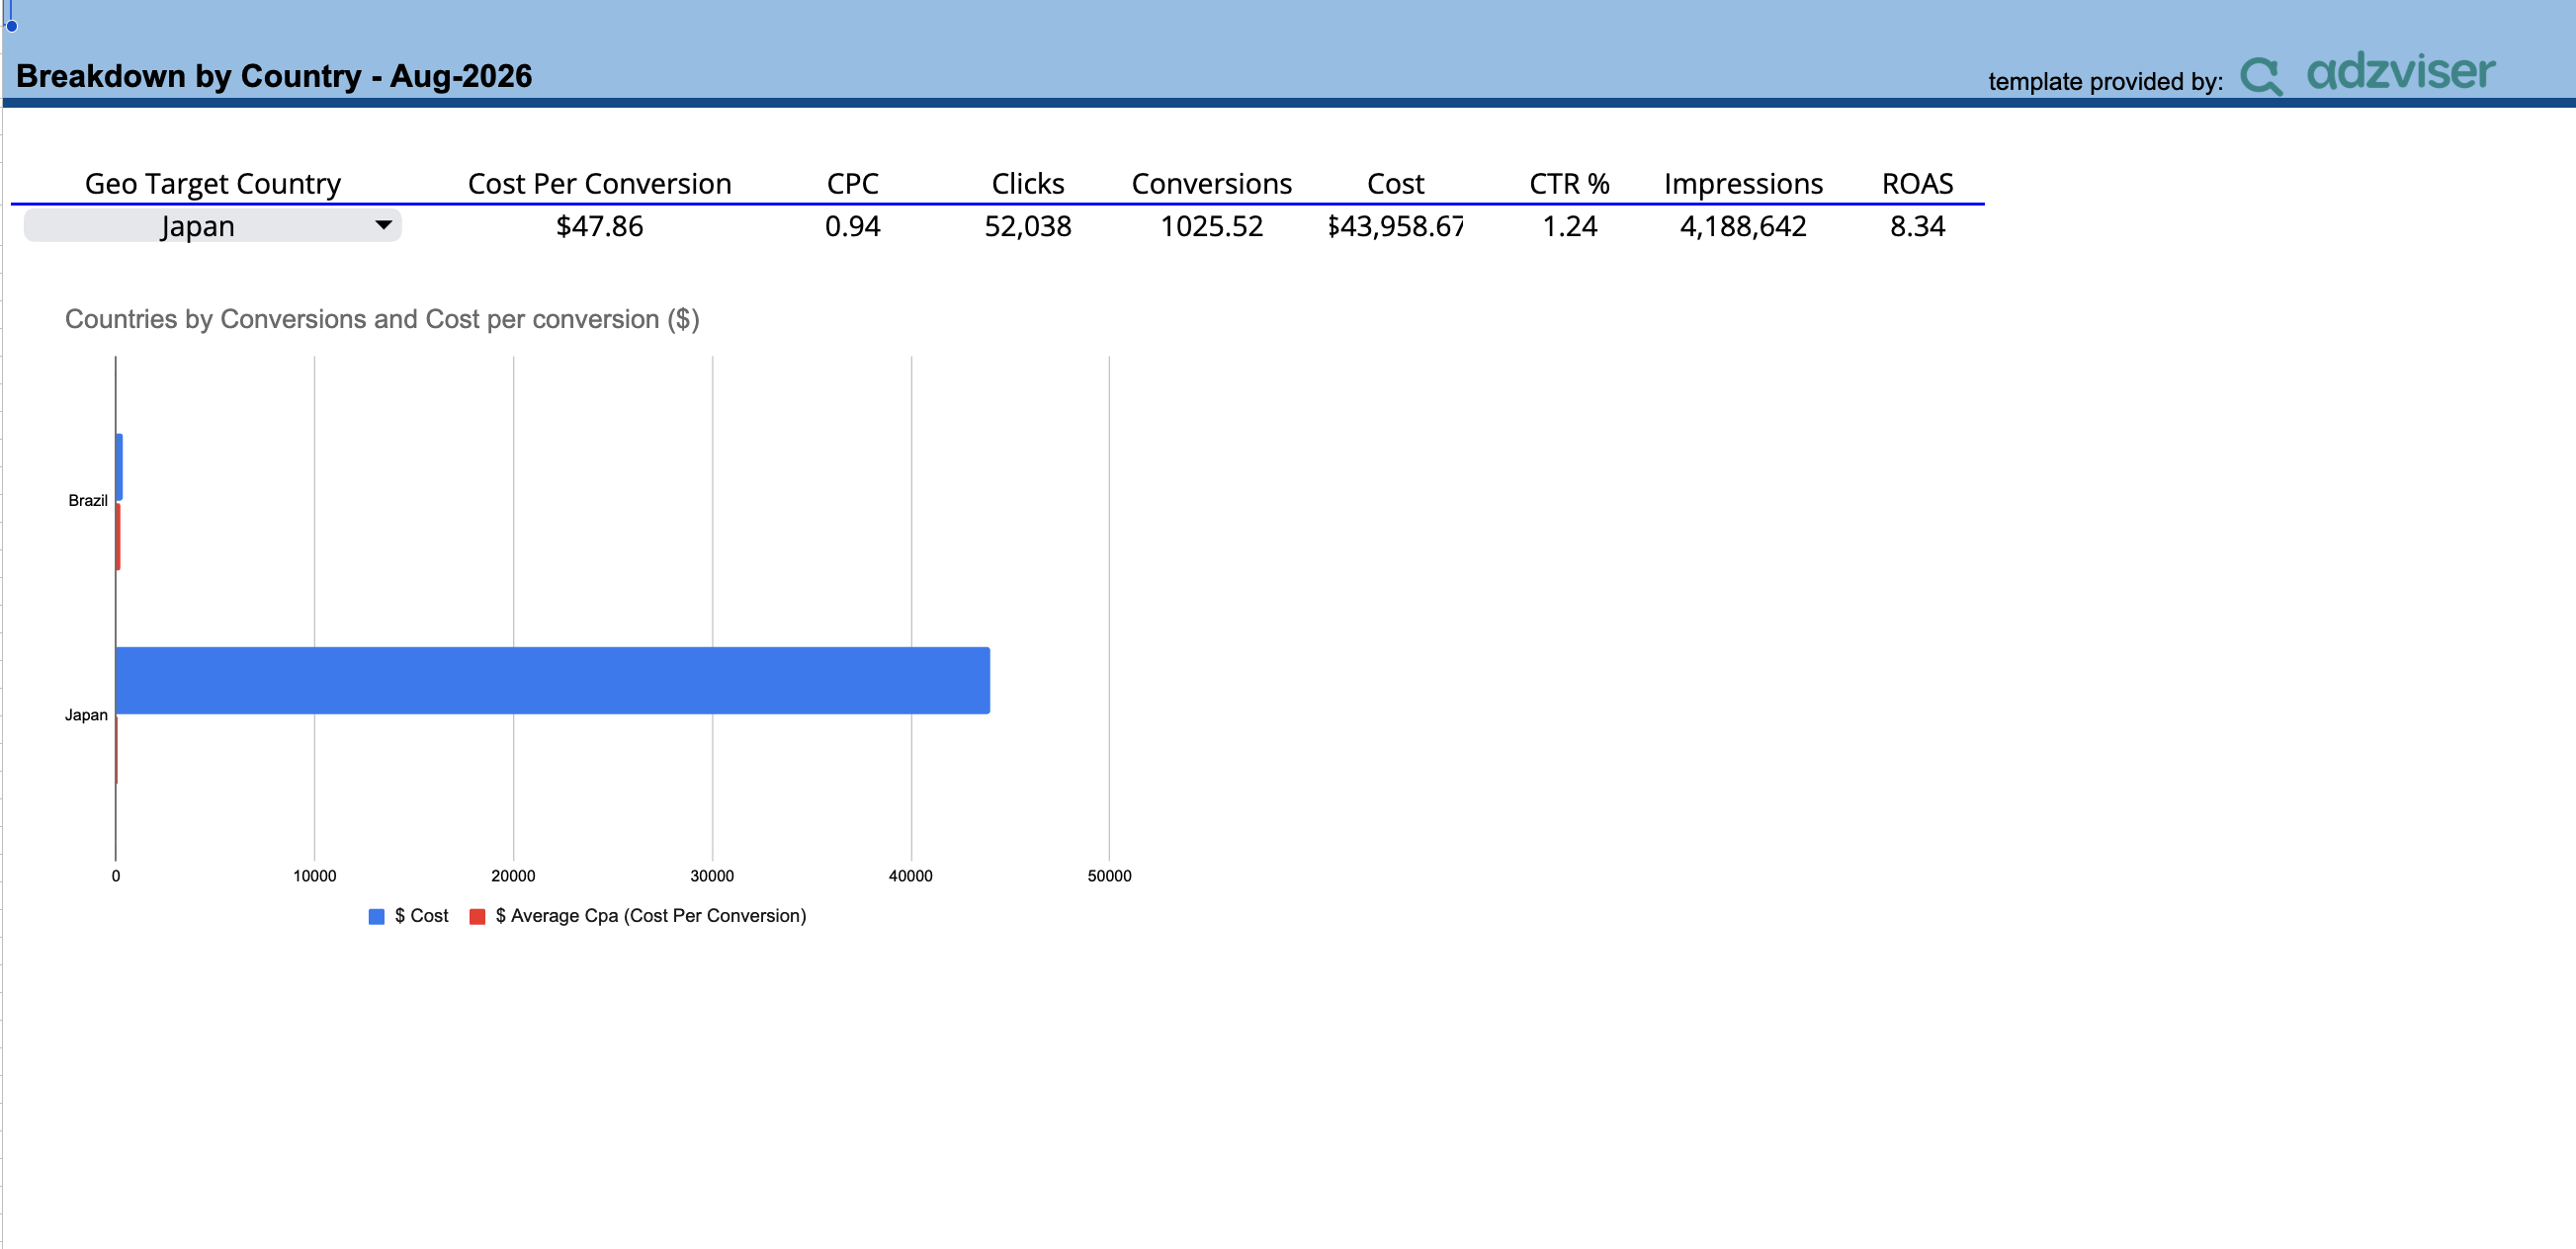Click the 'CPC' column header
This screenshot has width=2576, height=1249.
tap(853, 184)
